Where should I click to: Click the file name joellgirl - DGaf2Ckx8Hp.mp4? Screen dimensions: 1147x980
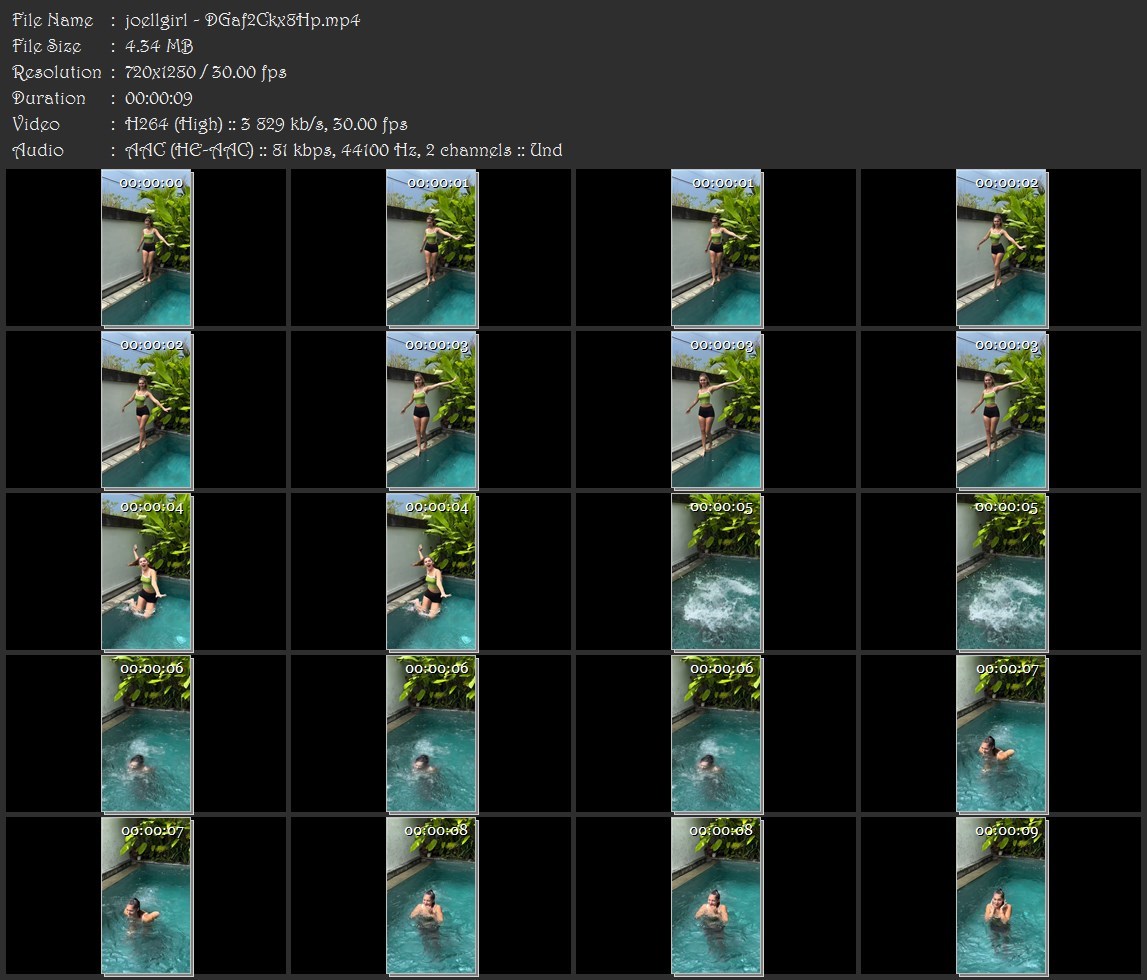point(243,20)
